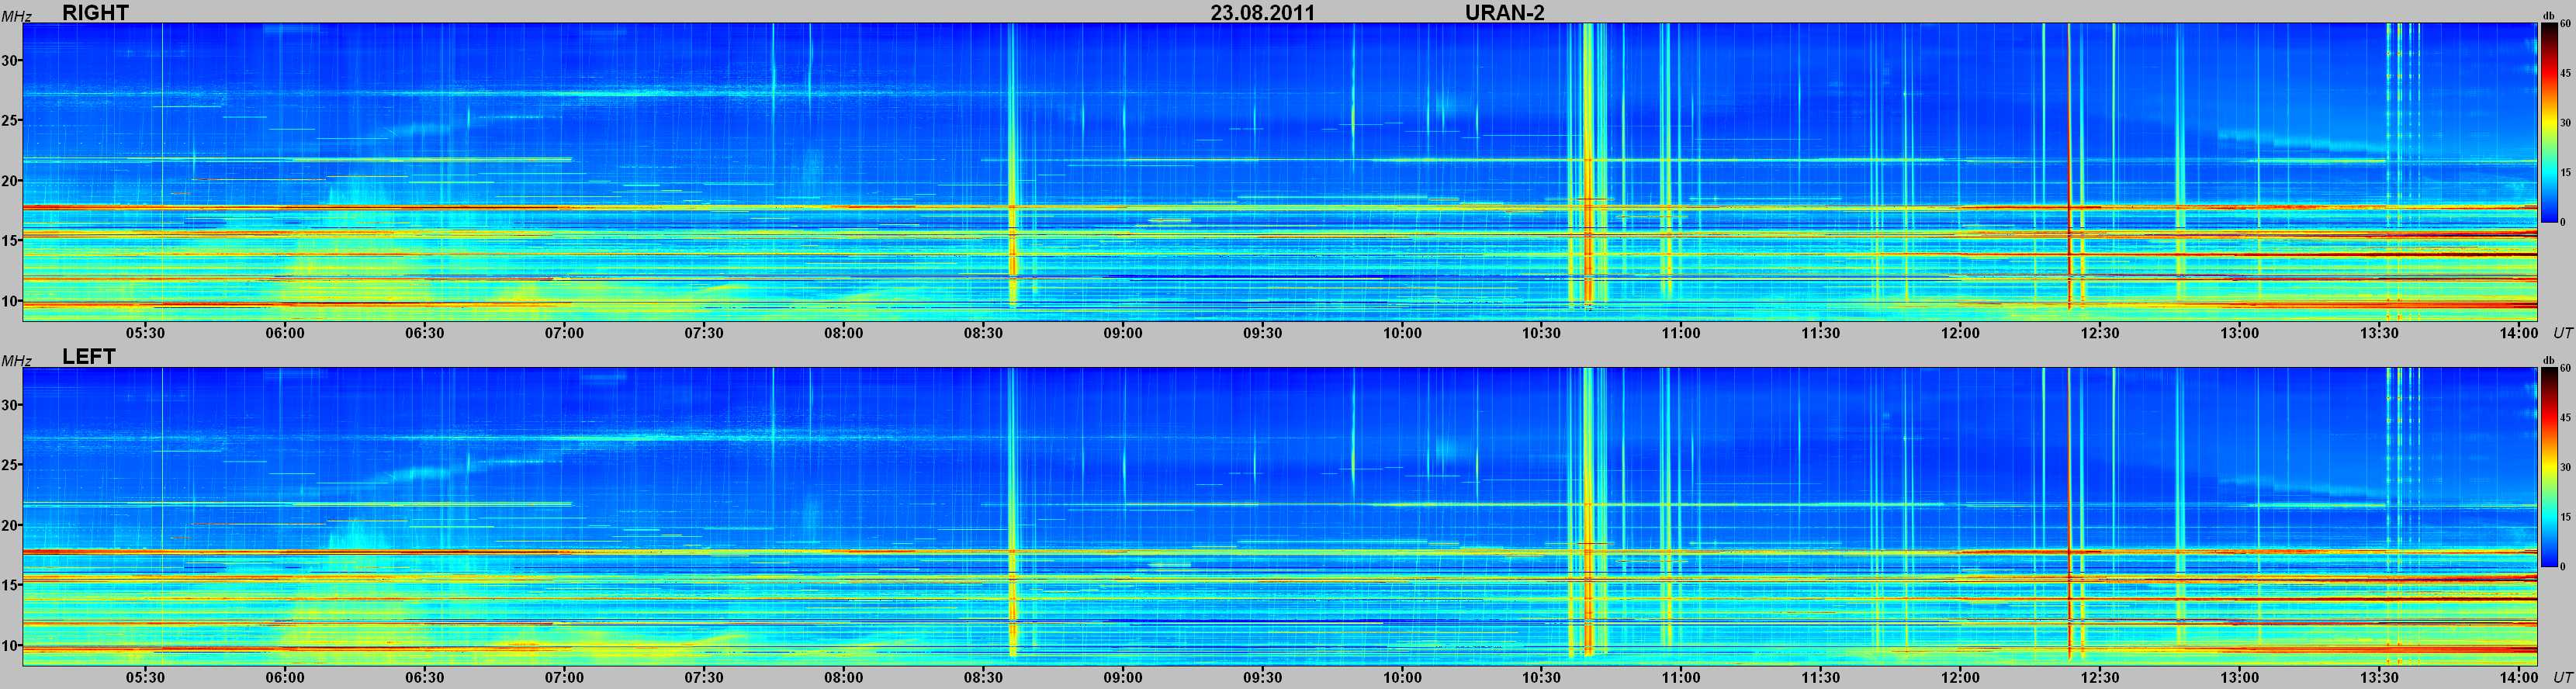Click the 25 MHz tick of LEFT panel

[x=10, y=465]
